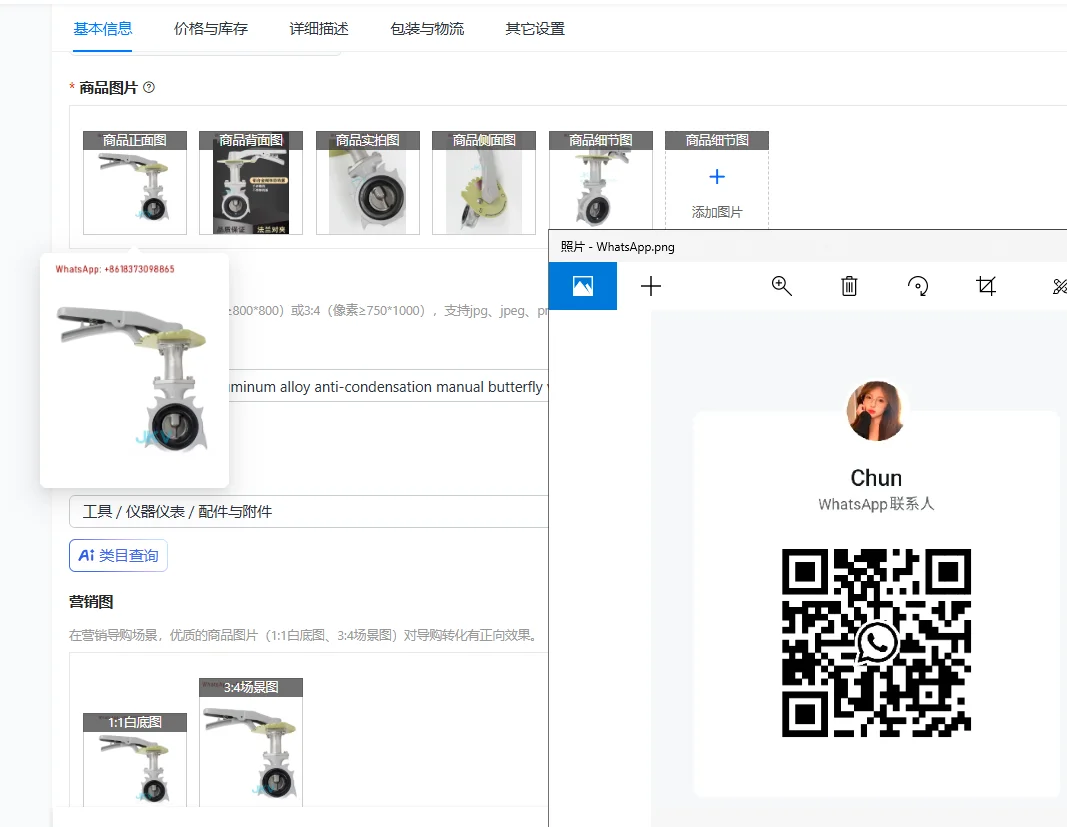Click the Photos image view icon
This screenshot has width=1067, height=827.
(582, 286)
